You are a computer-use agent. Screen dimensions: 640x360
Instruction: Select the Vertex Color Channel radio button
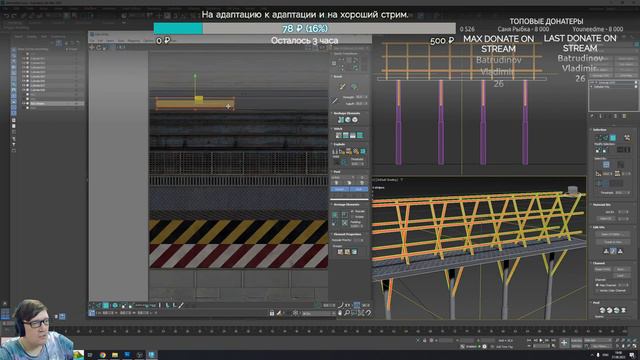tap(597, 291)
